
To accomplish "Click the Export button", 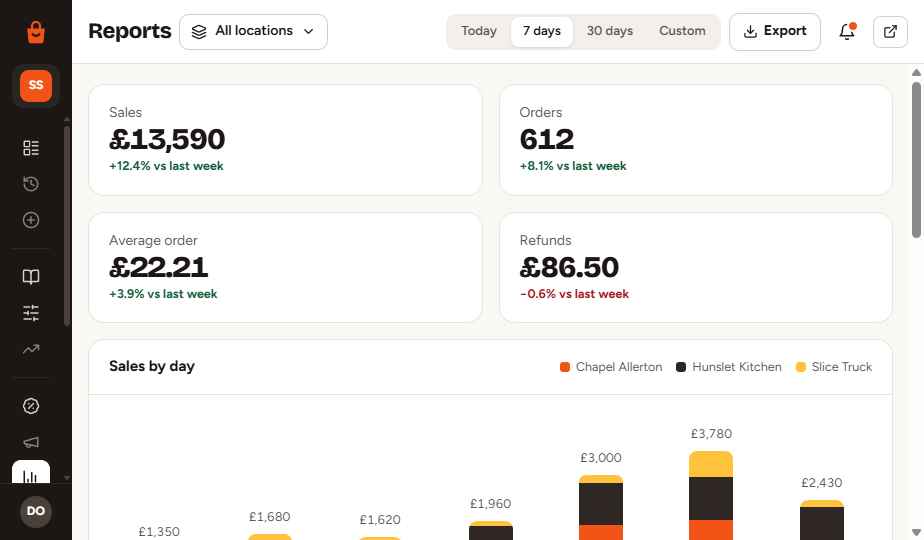I will point(775,32).
